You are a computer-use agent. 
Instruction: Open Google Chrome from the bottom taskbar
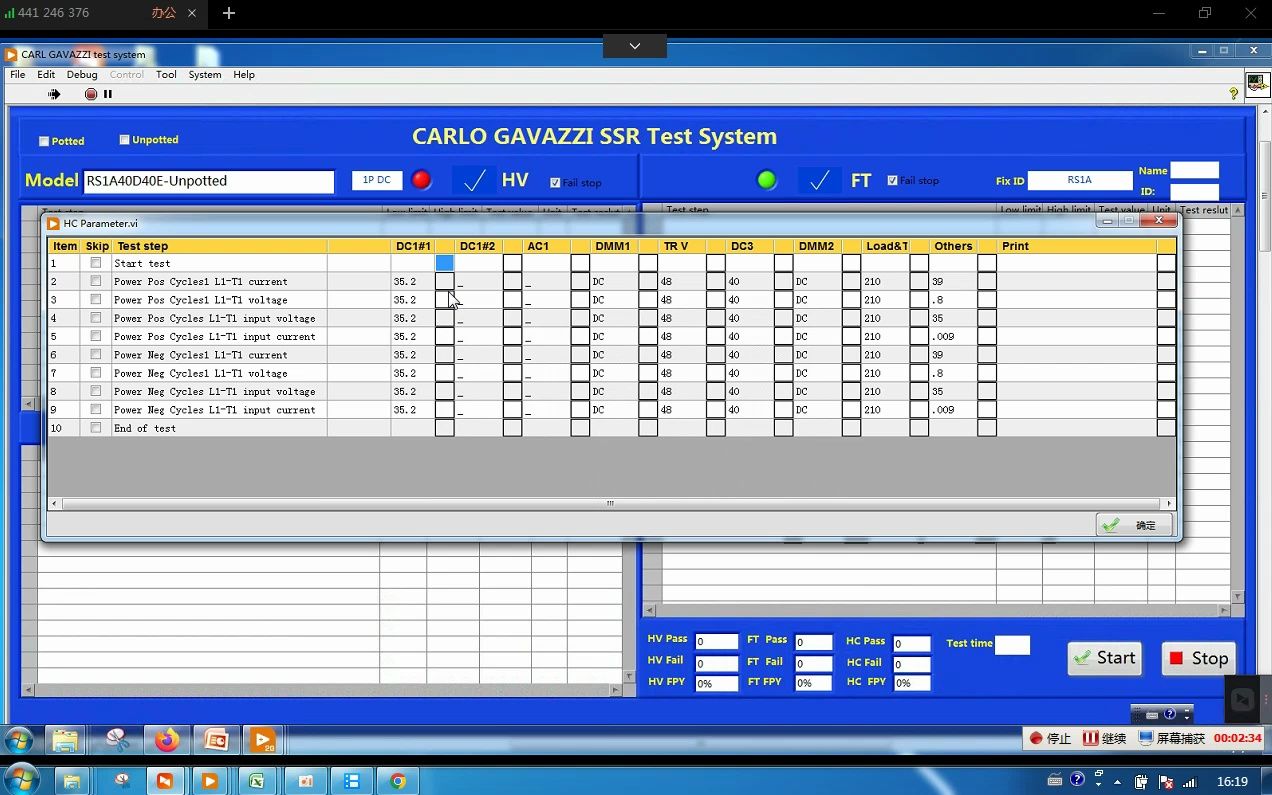(x=398, y=781)
